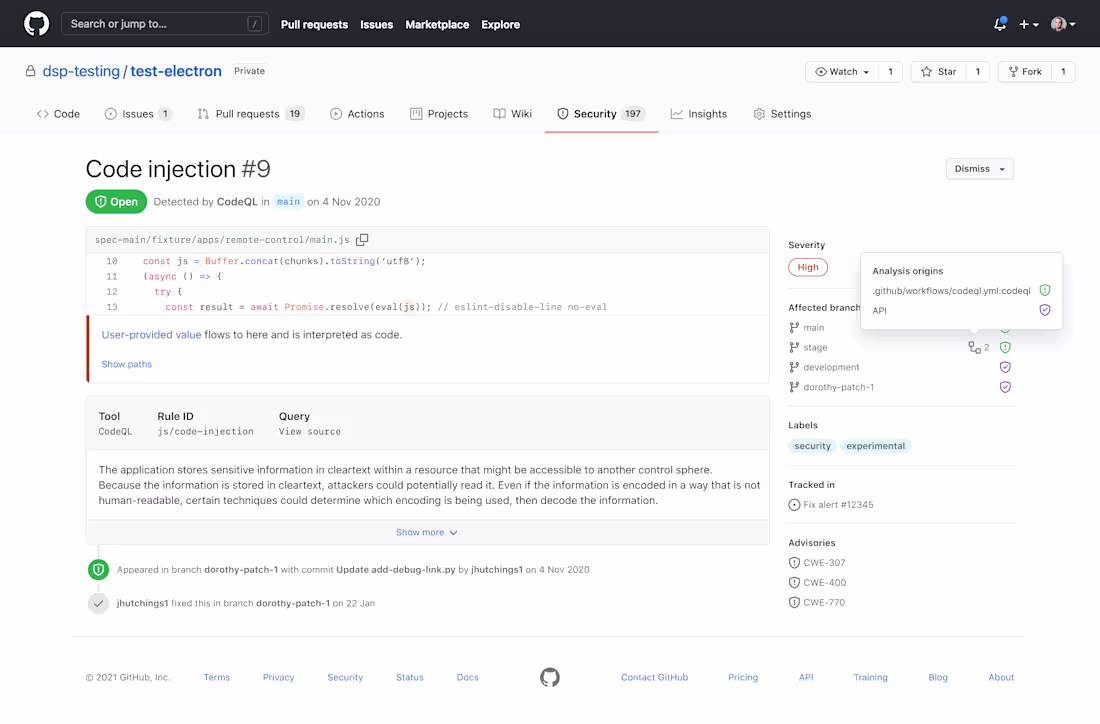Click the footer GitHub logo
The image size is (1100, 724).
point(550,678)
